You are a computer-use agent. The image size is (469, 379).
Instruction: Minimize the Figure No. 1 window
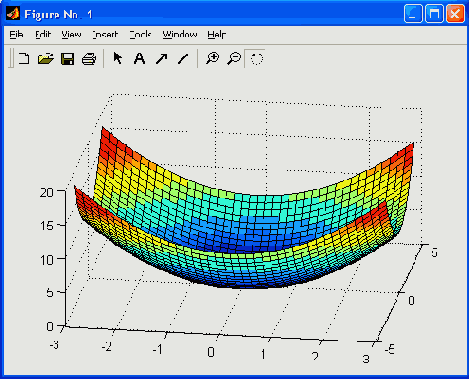tap(413, 14)
